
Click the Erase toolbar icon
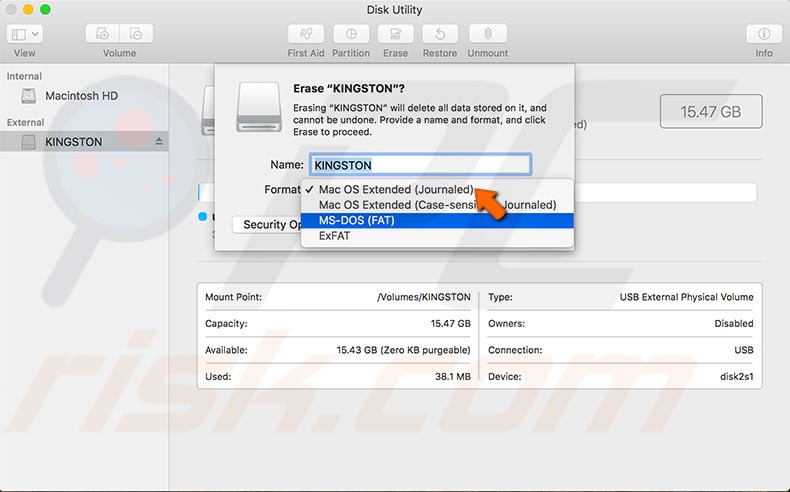[x=395, y=34]
